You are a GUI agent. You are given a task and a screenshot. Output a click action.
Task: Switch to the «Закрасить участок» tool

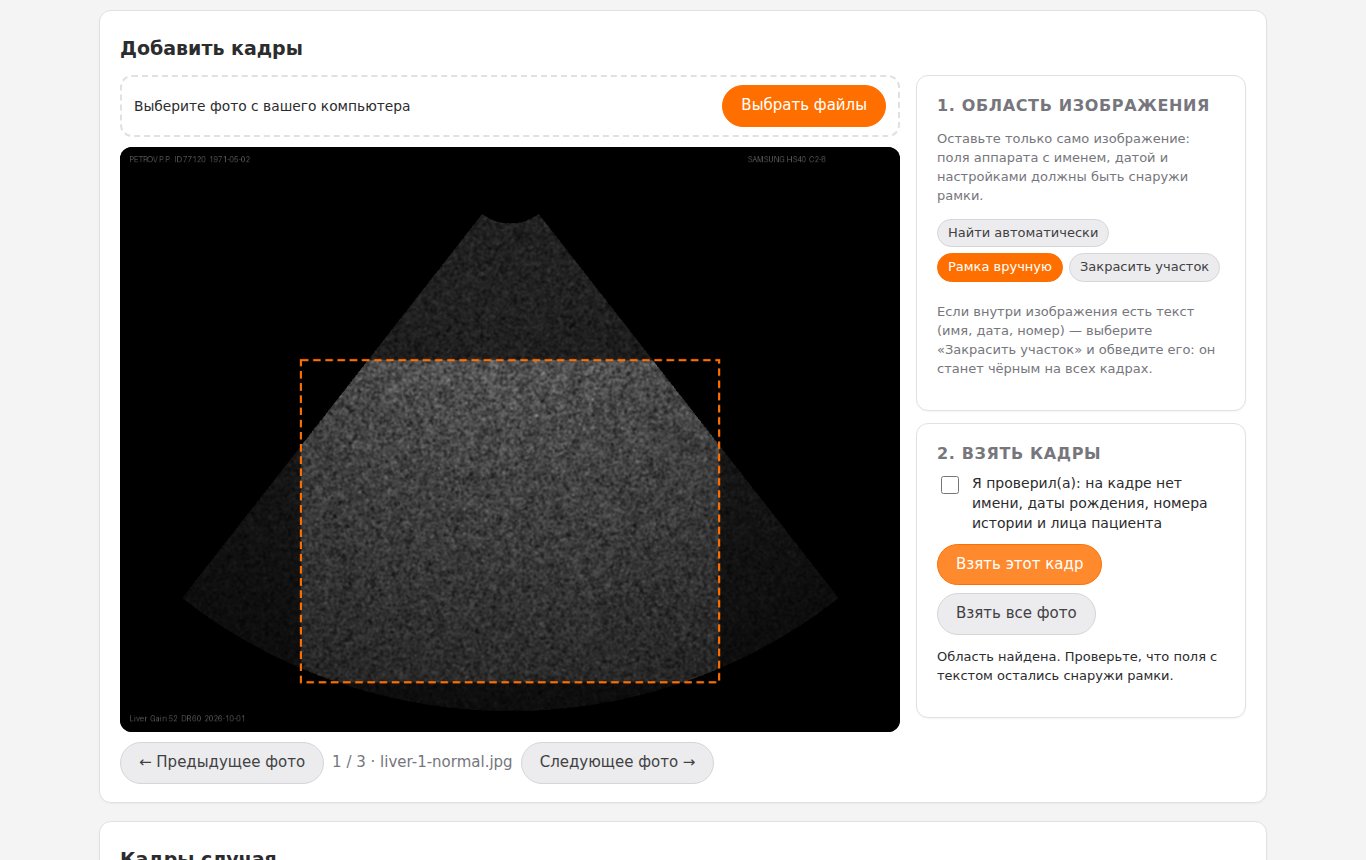[1144, 267]
